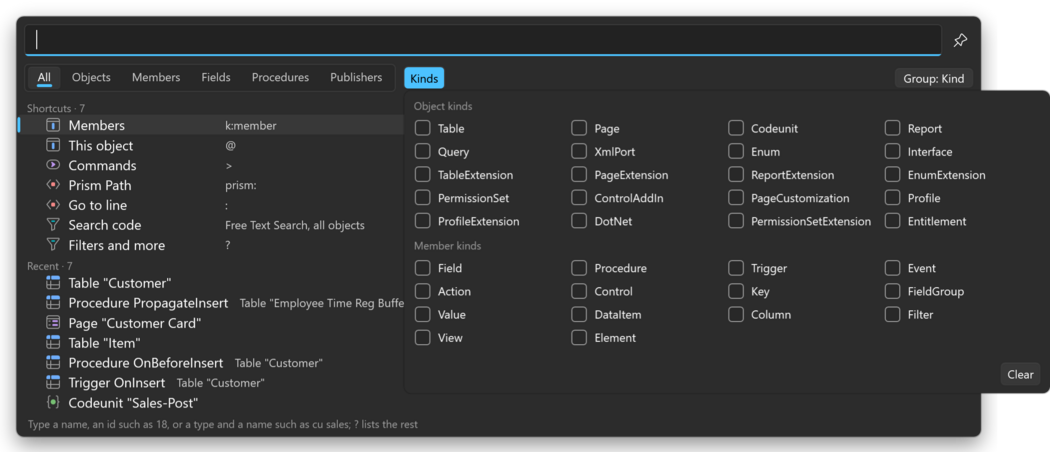Tick the Procedure member kind checkbox
Image resolution: width=1050 pixels, height=452 pixels.
[579, 268]
